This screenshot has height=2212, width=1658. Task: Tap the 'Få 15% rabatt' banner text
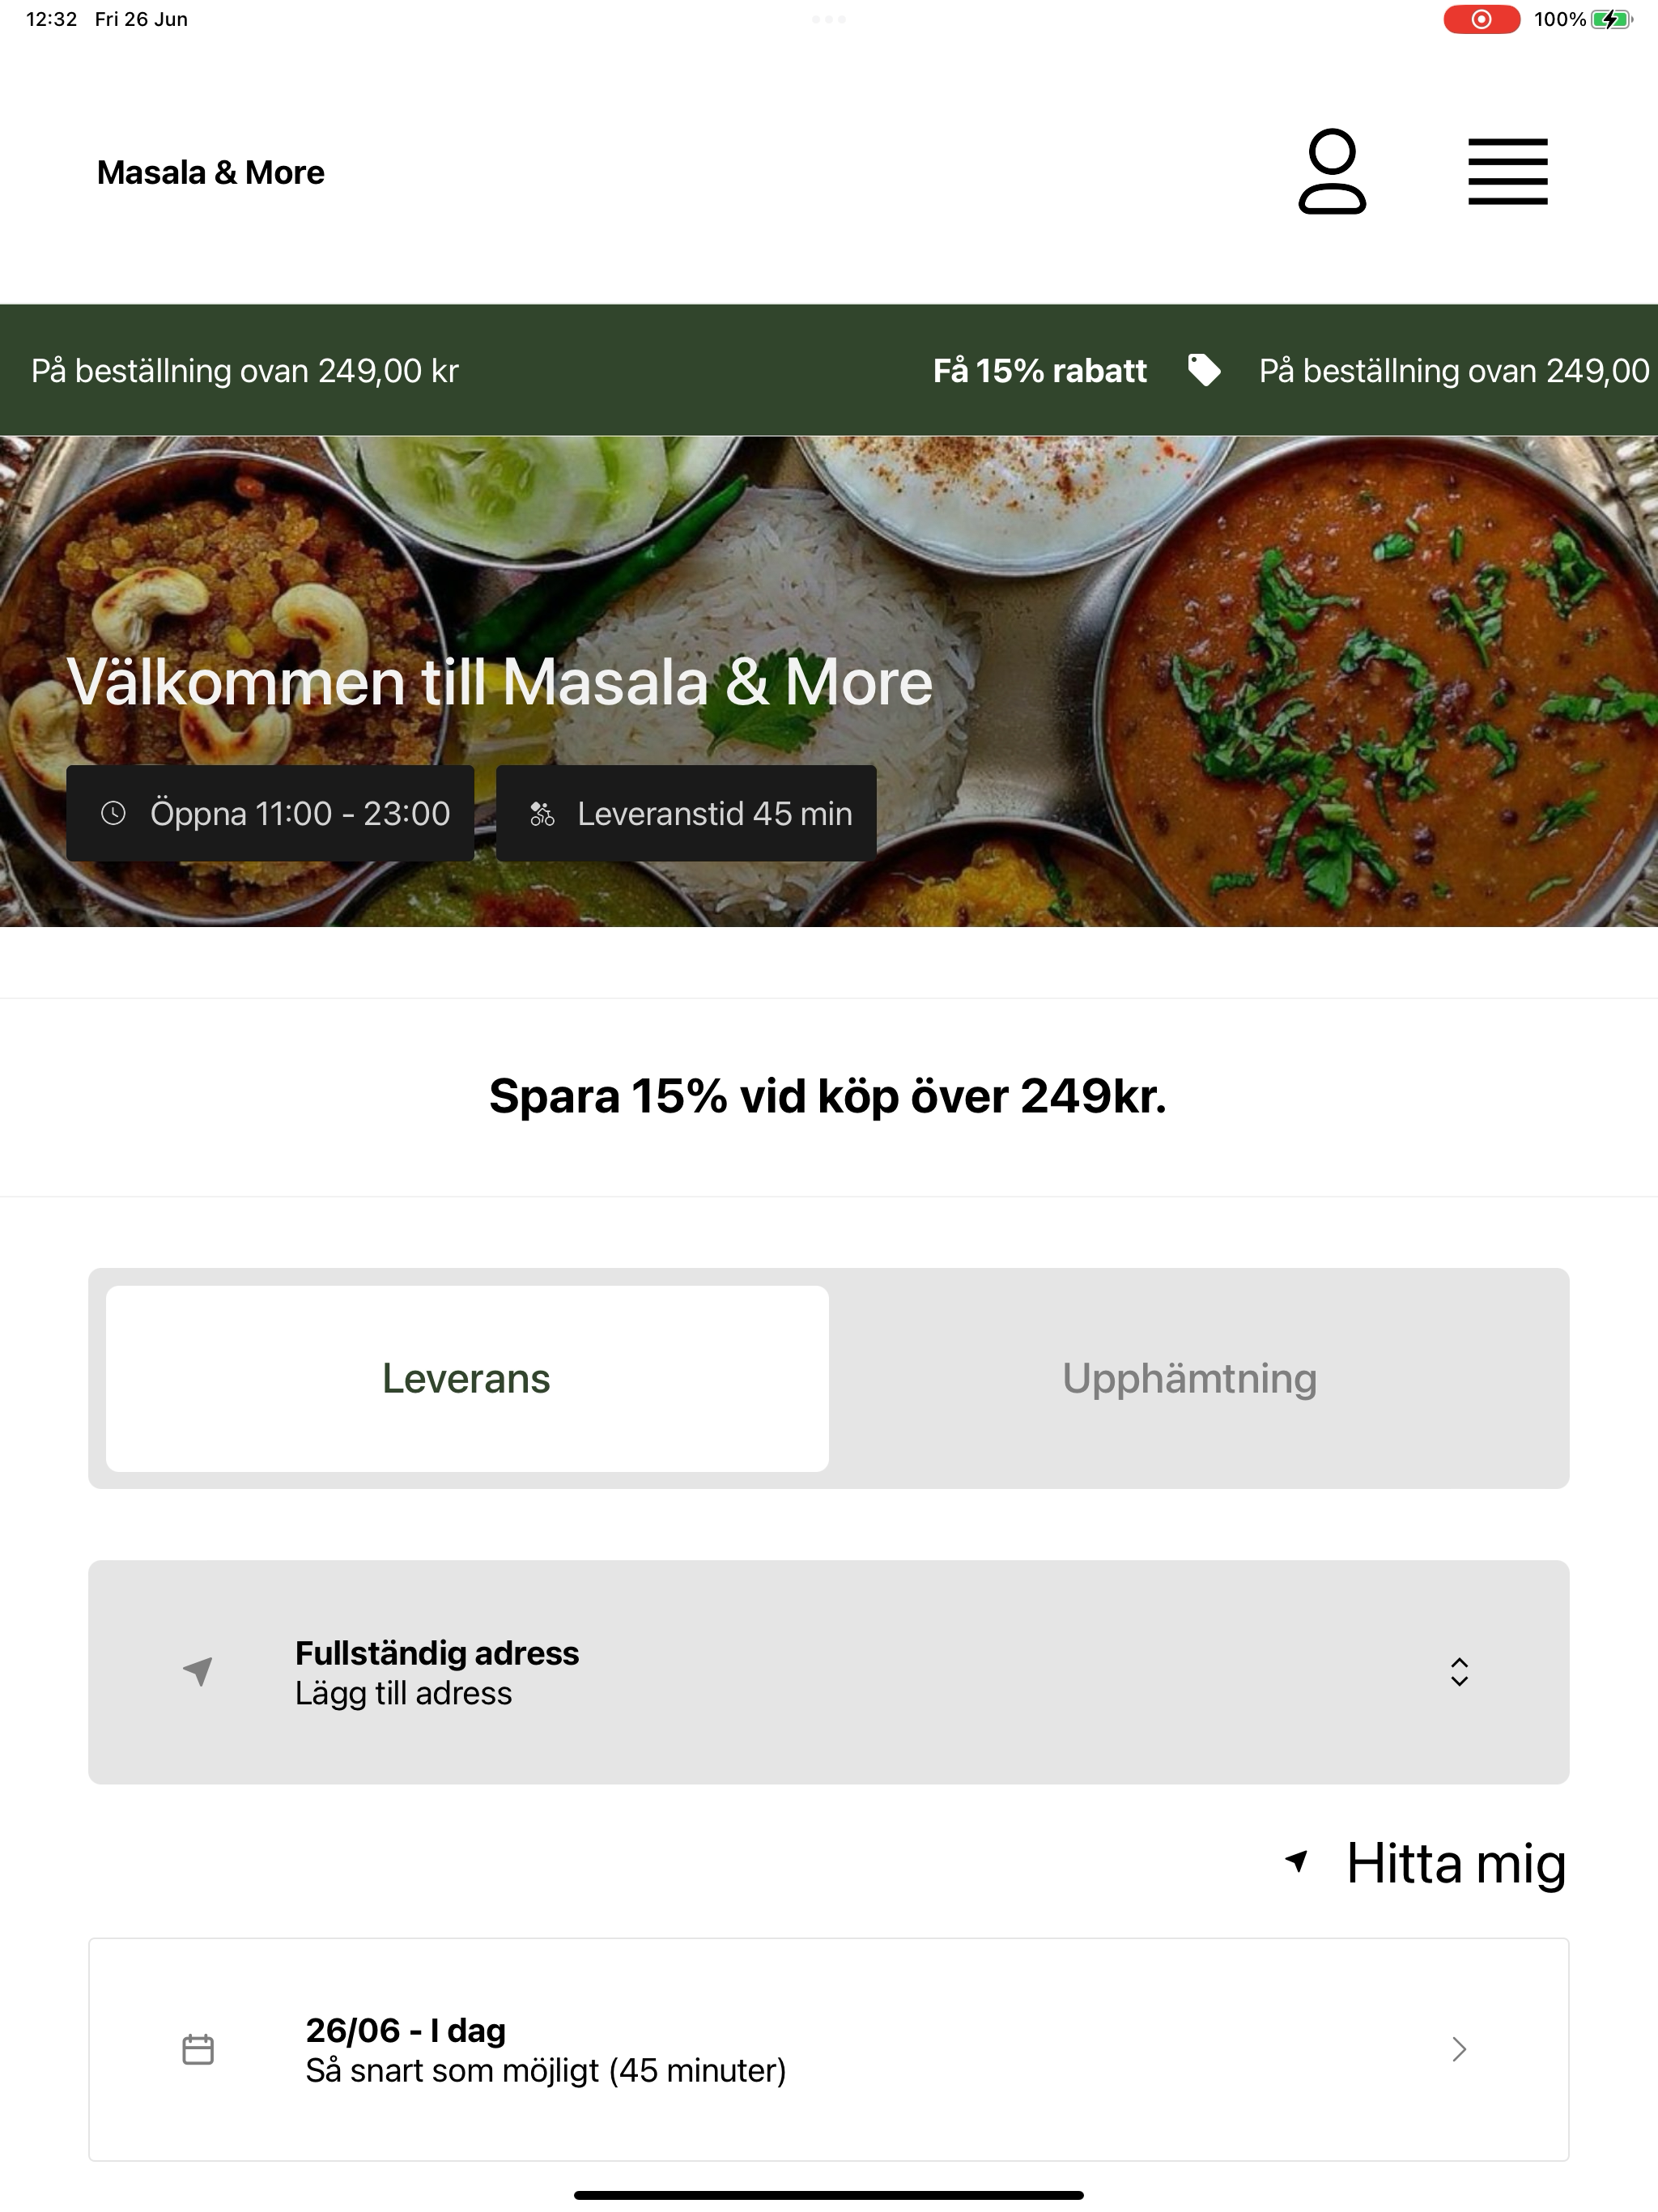point(1040,371)
